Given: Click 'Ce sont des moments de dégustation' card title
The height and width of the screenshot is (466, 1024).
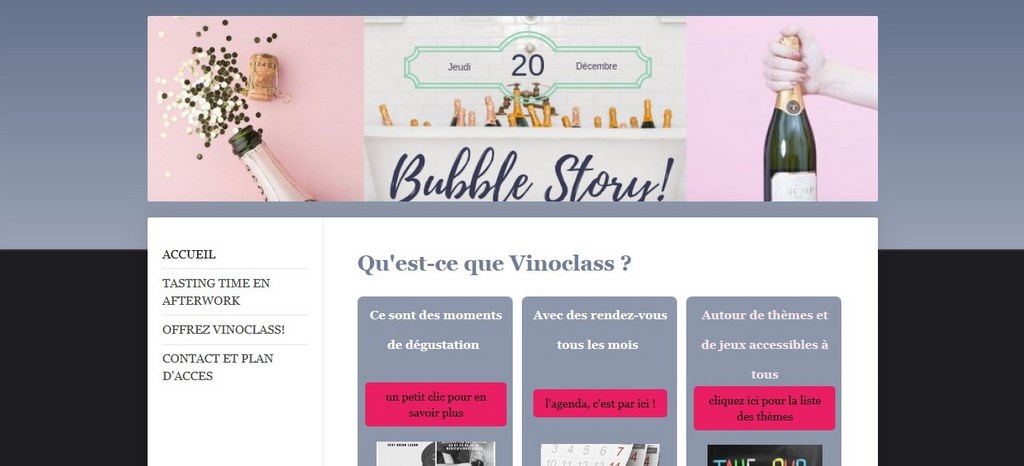Looking at the screenshot, I should pyautogui.click(x=436, y=330).
